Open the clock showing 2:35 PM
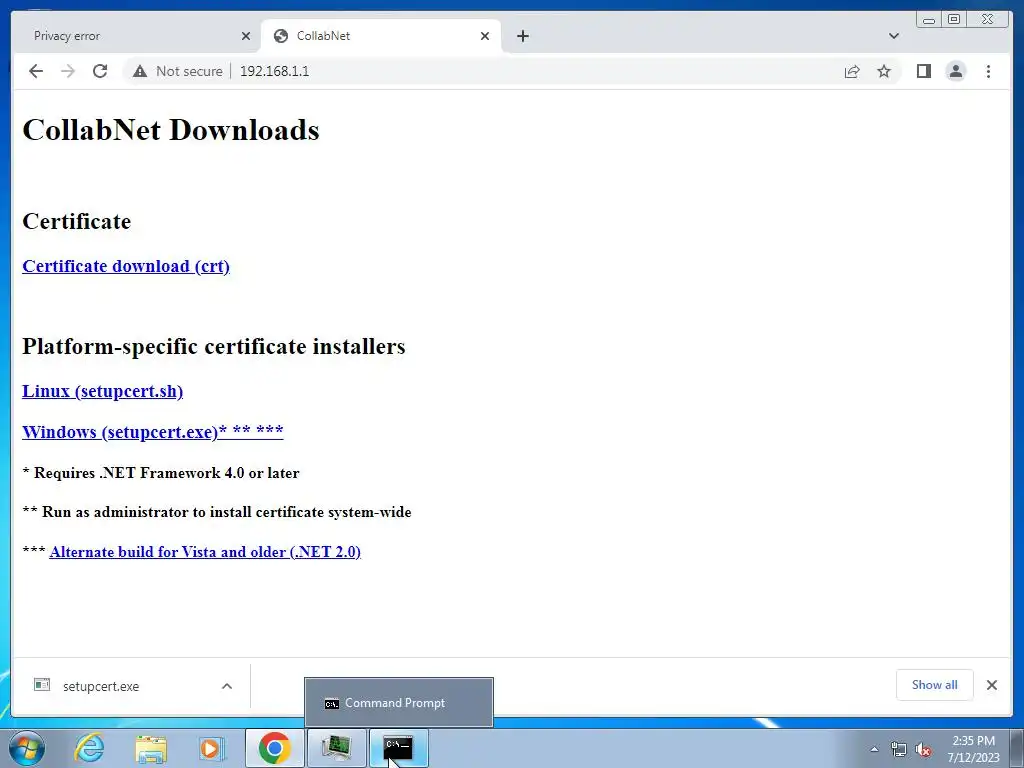Image resolution: width=1024 pixels, height=768 pixels. [973, 749]
